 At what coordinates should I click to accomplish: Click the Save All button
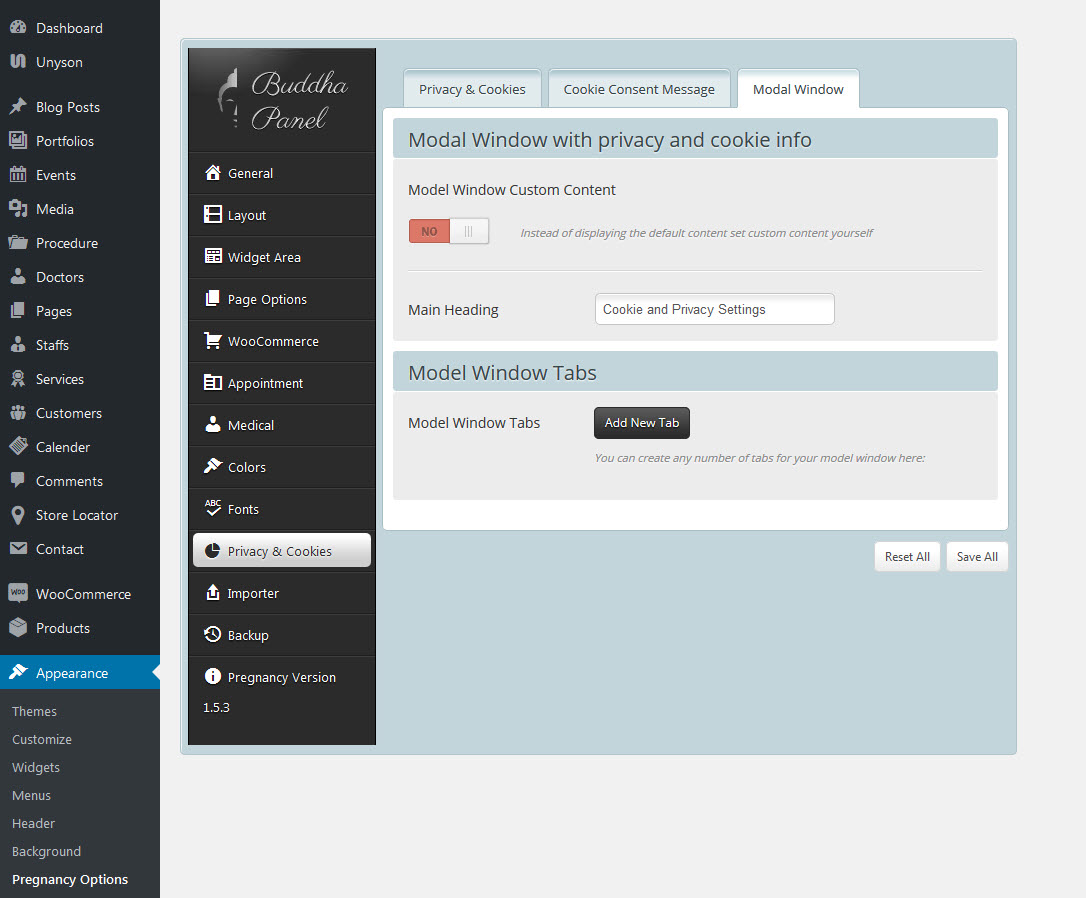tap(977, 557)
